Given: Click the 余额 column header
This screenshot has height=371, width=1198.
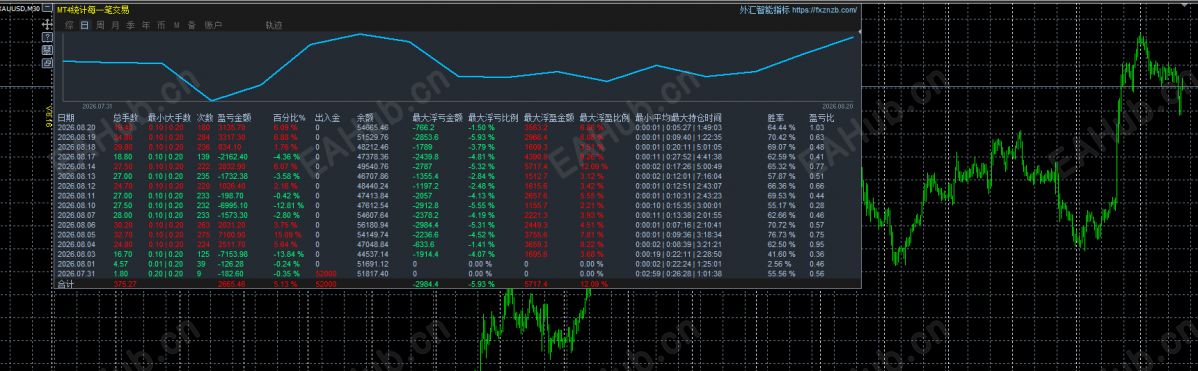Looking at the screenshot, I should click(x=365, y=118).
